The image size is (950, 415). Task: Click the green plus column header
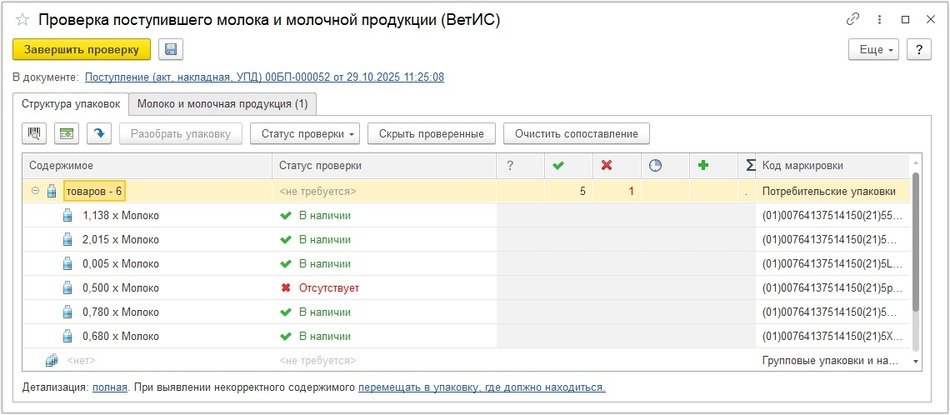click(x=703, y=165)
